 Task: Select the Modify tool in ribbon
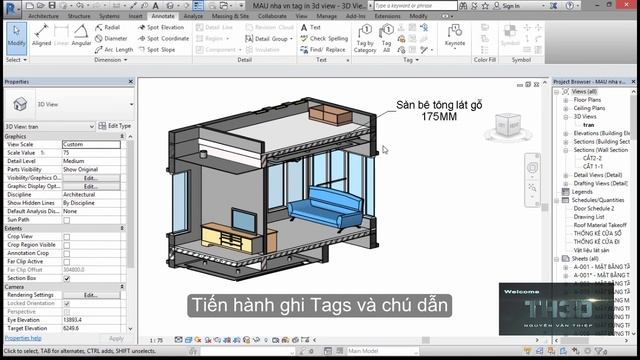click(16, 38)
